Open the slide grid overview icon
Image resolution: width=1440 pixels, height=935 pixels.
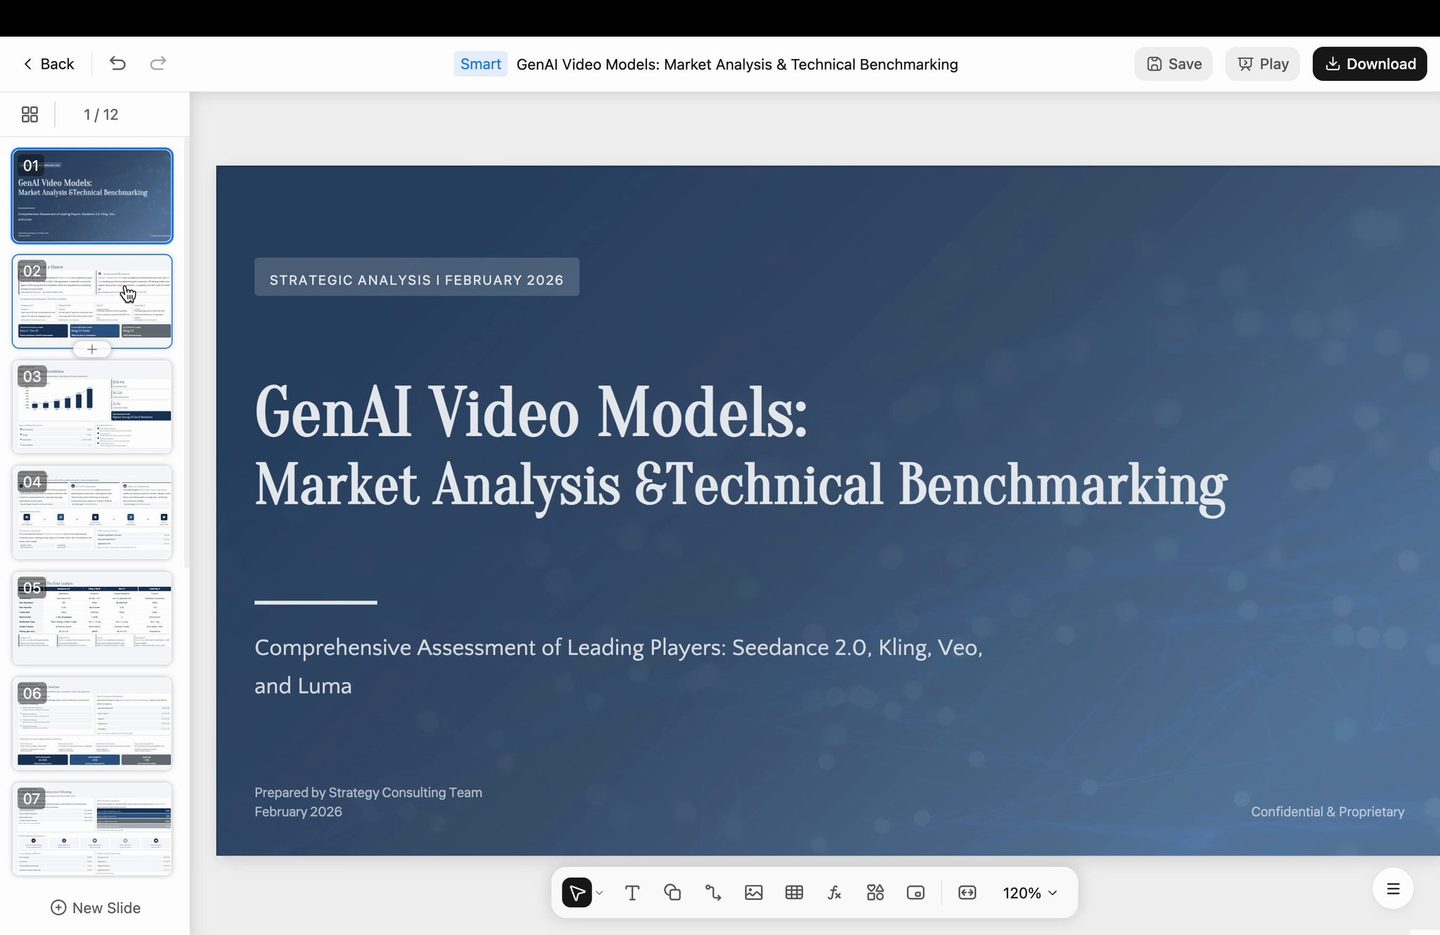[30, 115]
